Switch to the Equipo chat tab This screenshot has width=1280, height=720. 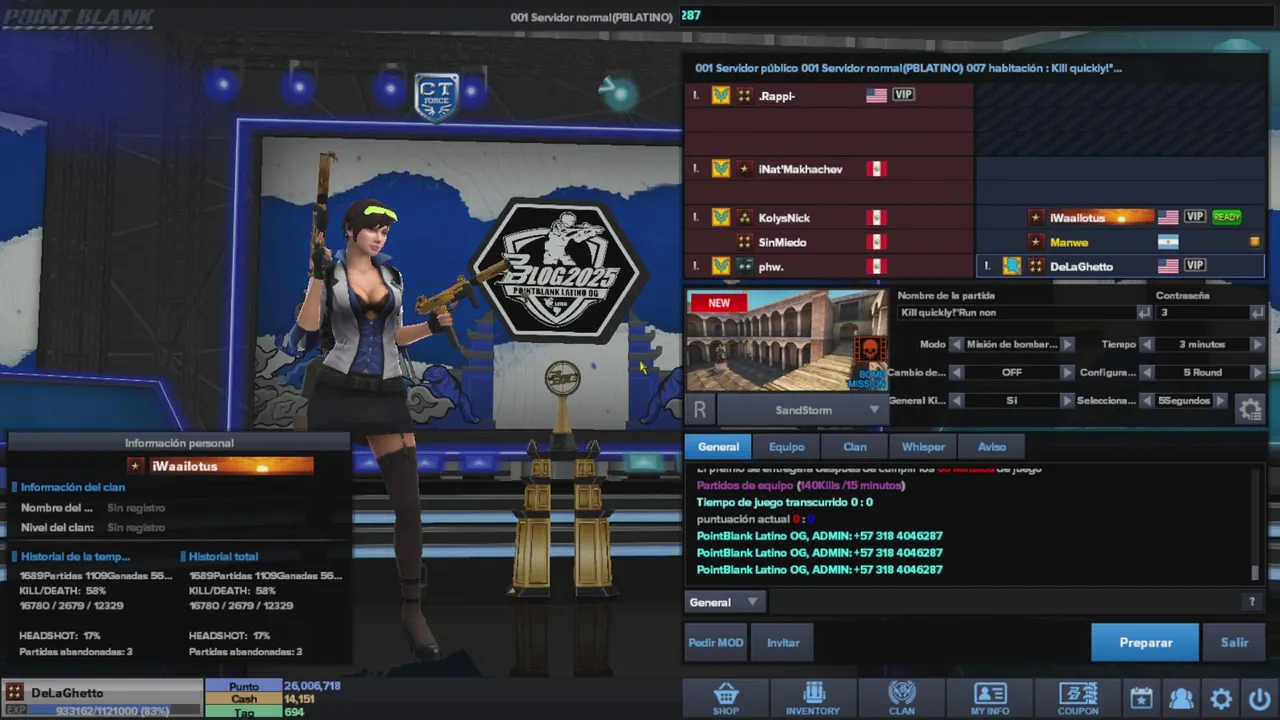click(786, 447)
